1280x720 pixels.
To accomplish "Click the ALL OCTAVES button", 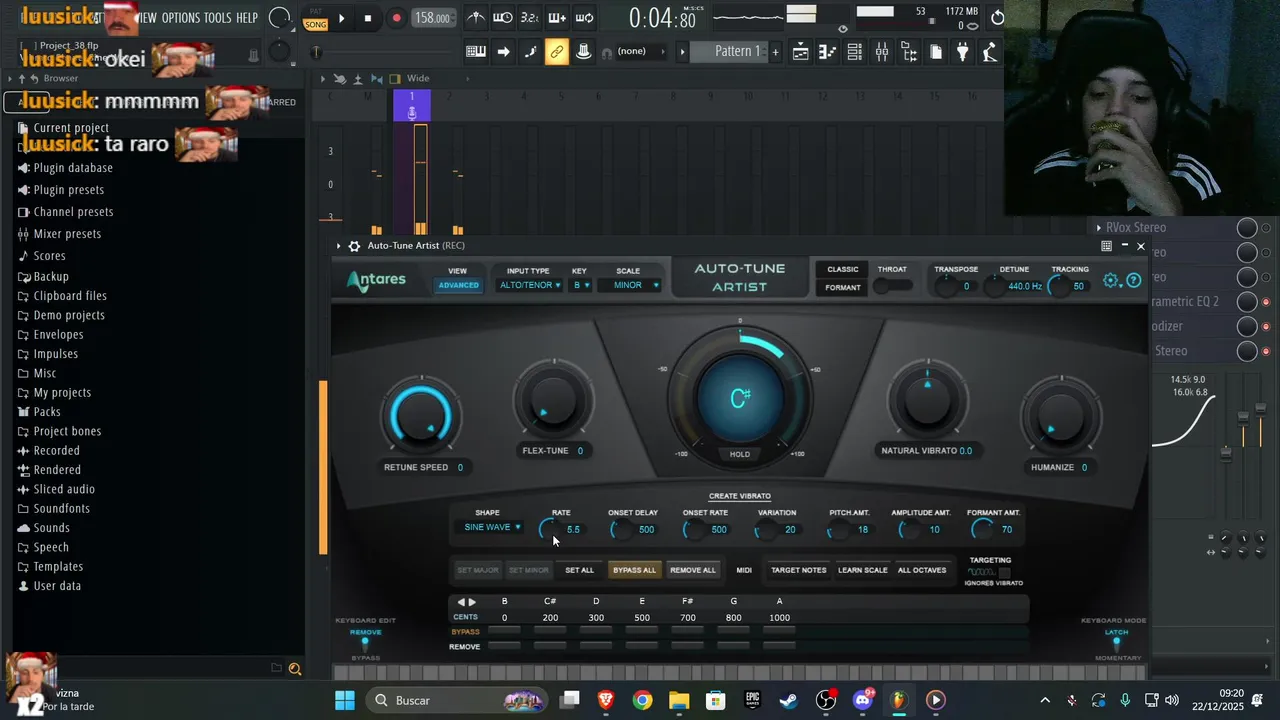I will coord(922,570).
